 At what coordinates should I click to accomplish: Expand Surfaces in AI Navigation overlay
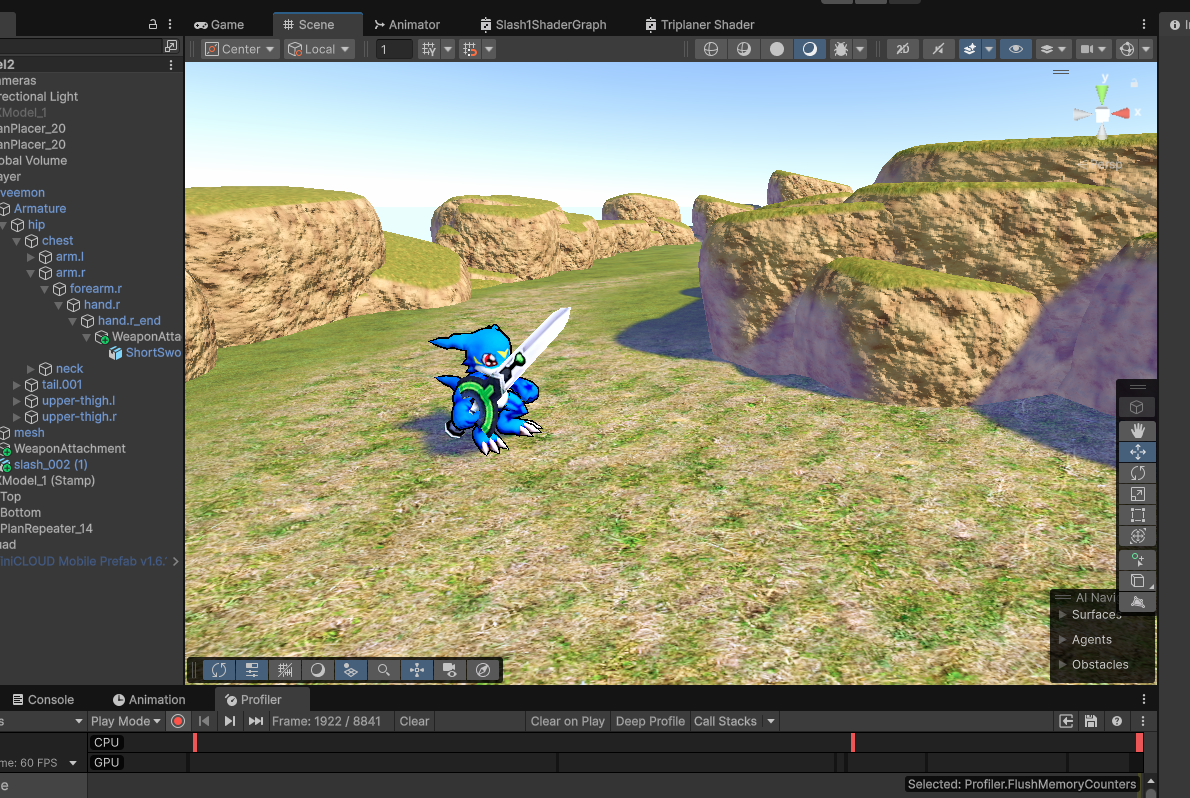(1062, 614)
